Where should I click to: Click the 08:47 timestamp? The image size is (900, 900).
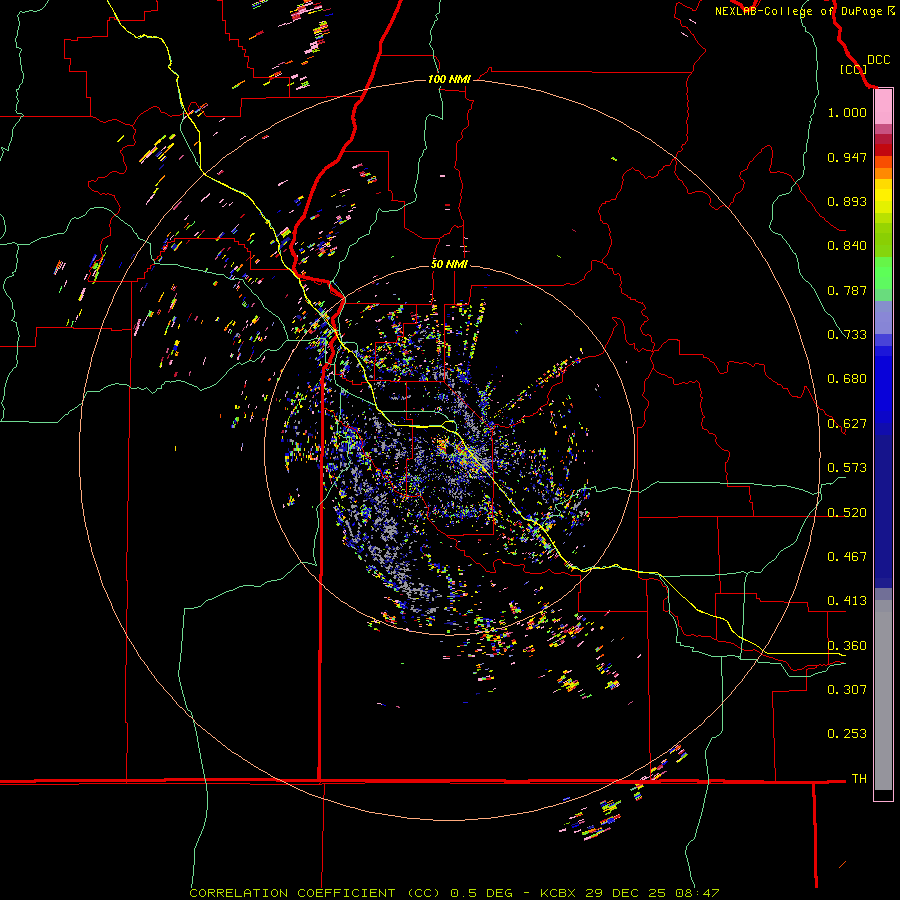[697, 893]
